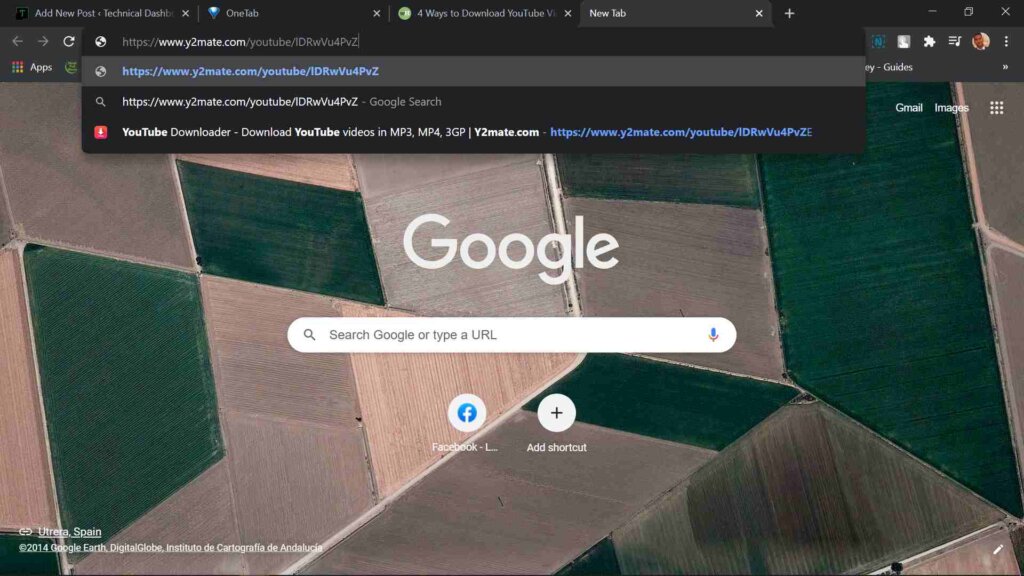Pick the YouTube Downloader Y2mate.com suggestion

coord(473,132)
